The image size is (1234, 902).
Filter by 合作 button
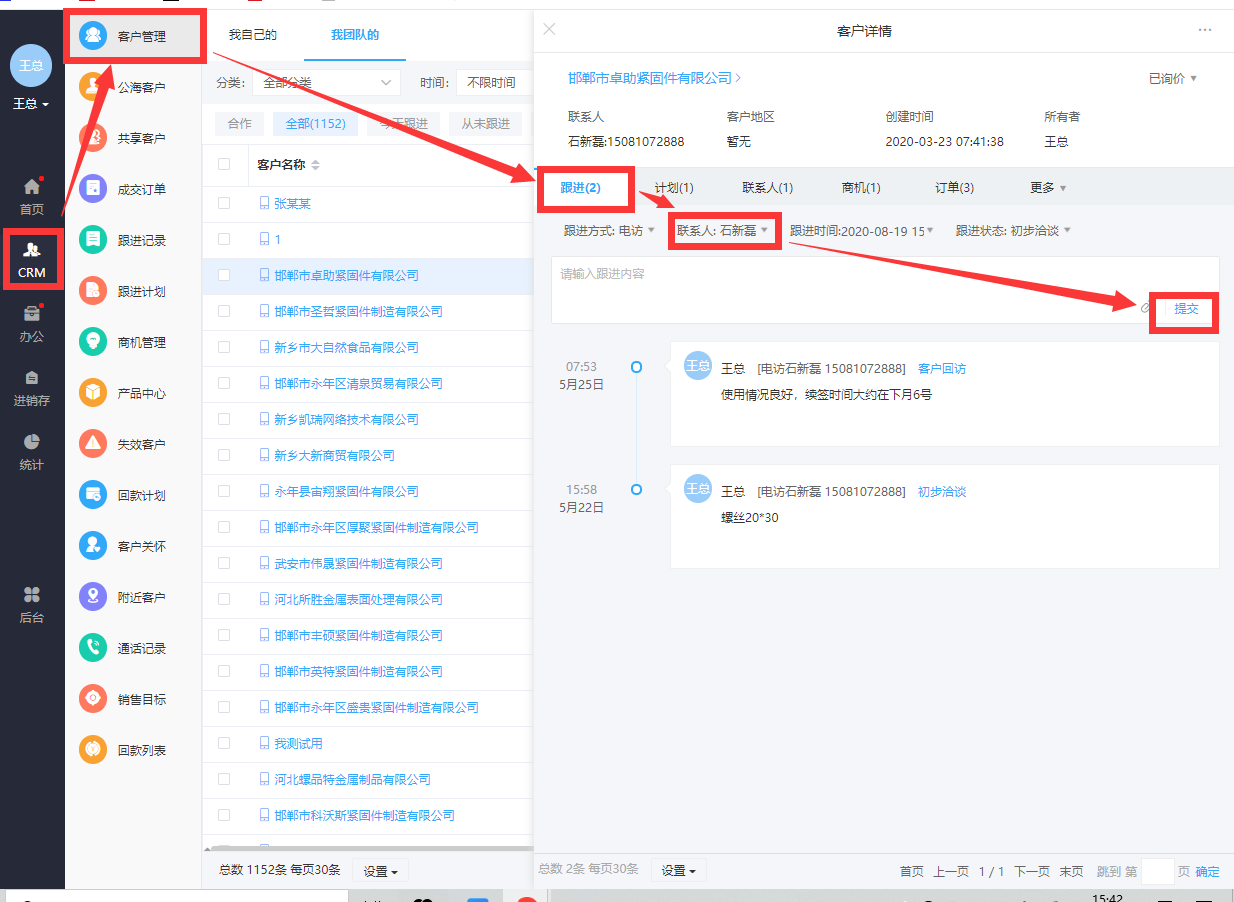(x=240, y=124)
